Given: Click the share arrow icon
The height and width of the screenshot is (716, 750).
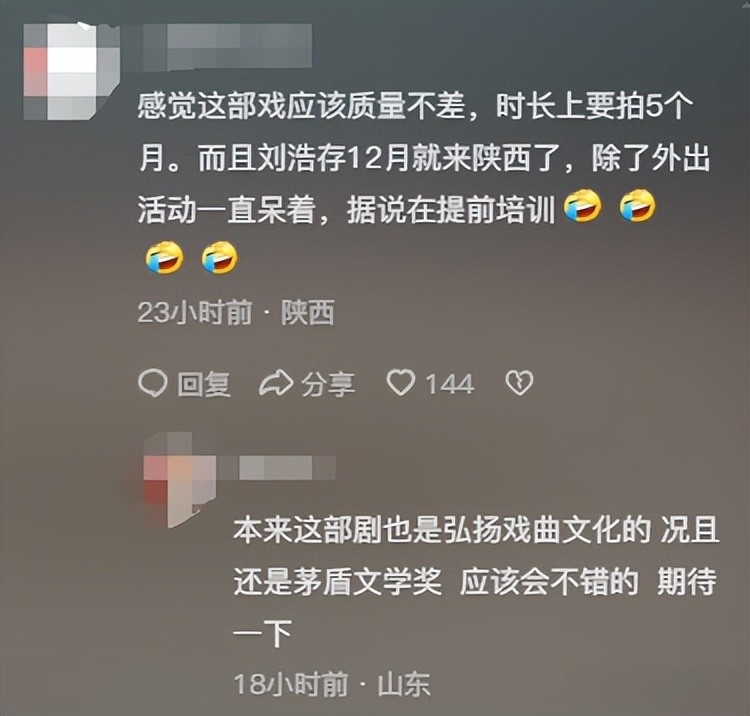Looking at the screenshot, I should (276, 384).
